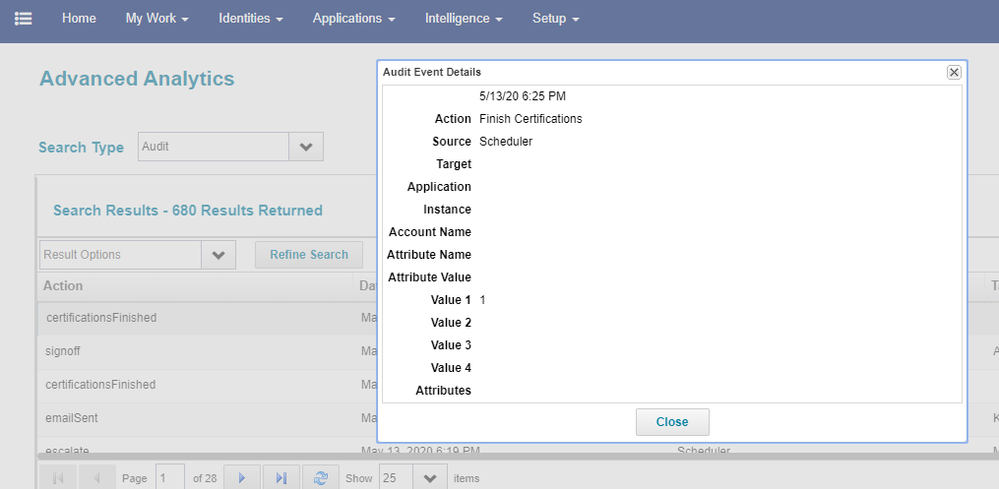
Task: Open the Intelligence menu
Action: [463, 19]
